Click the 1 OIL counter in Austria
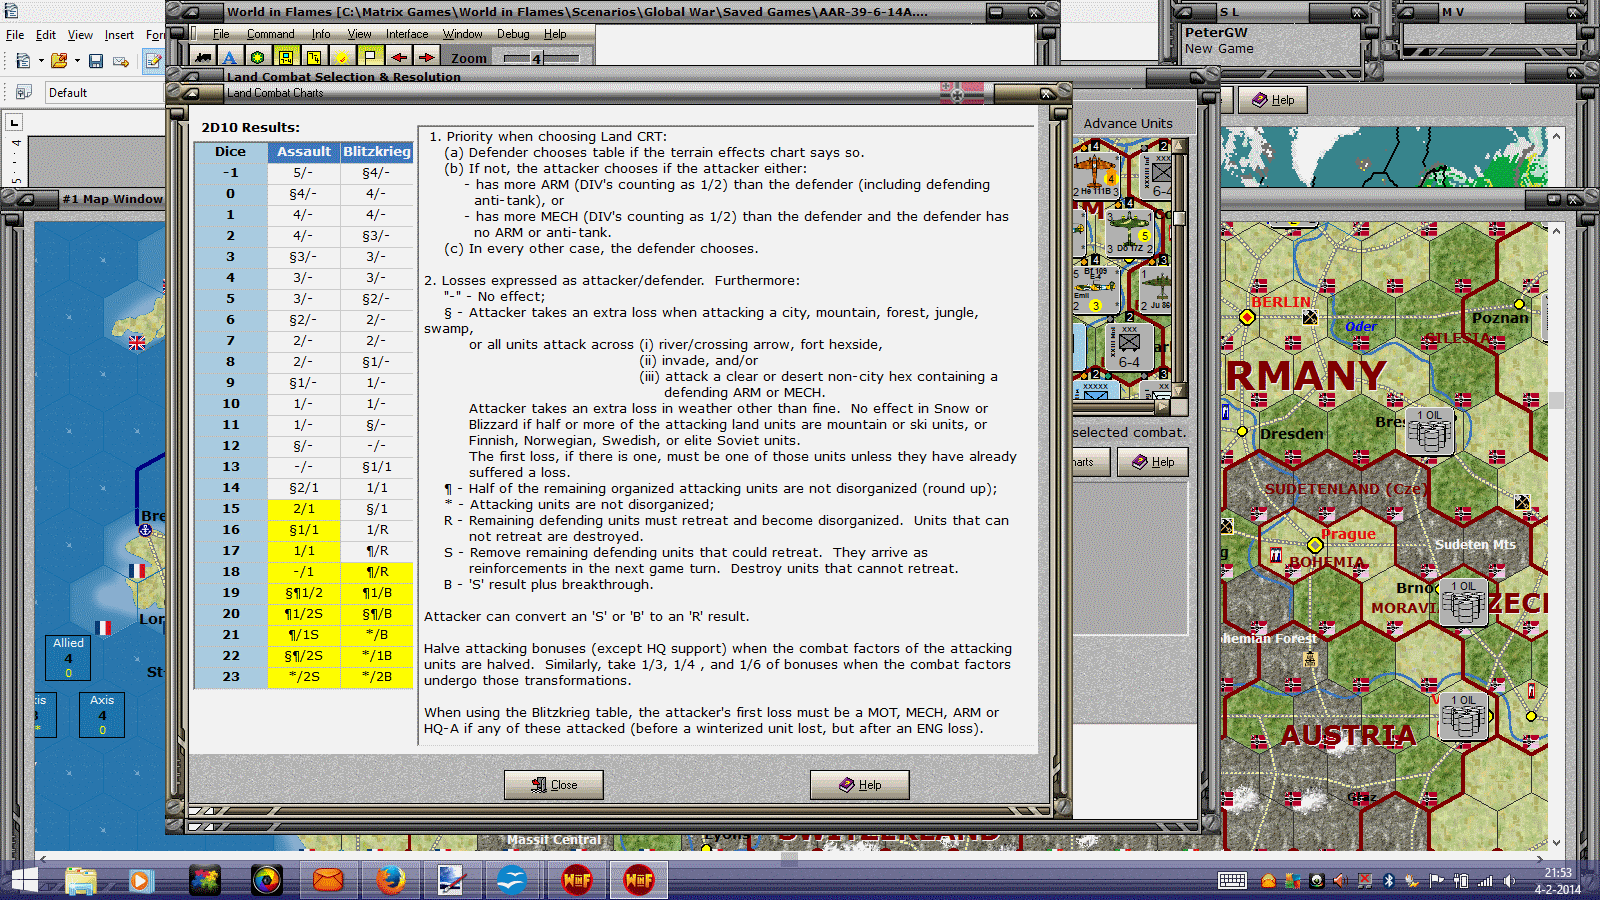This screenshot has width=1600, height=900. pos(1464,717)
